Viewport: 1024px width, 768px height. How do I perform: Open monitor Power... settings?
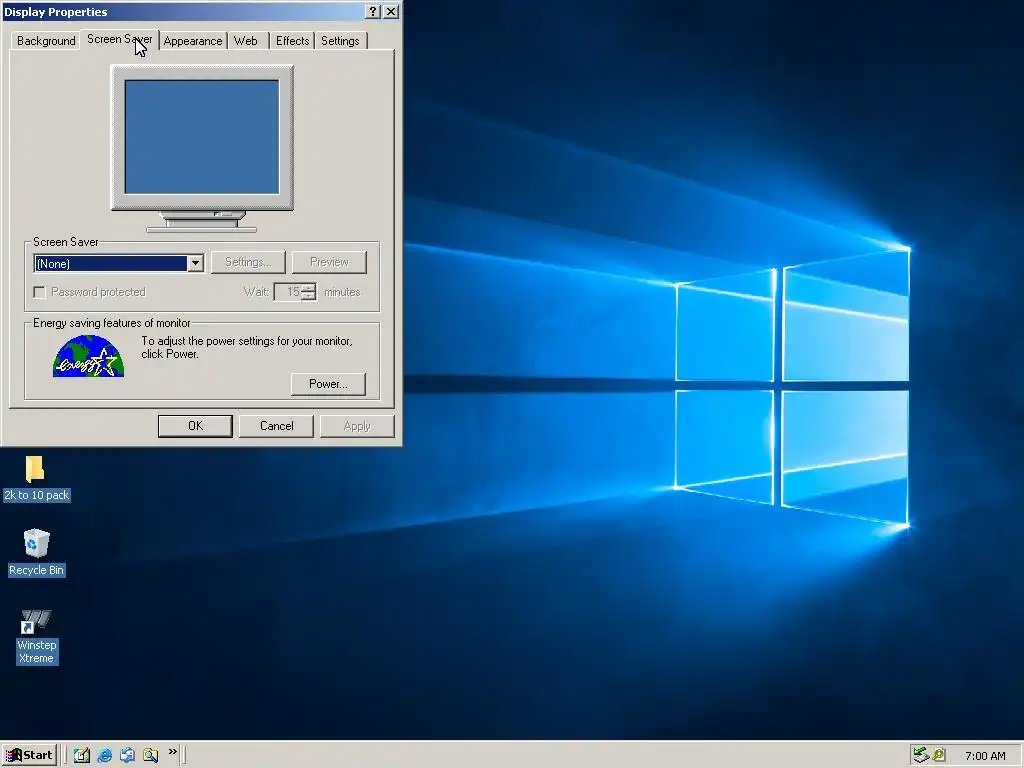click(328, 384)
